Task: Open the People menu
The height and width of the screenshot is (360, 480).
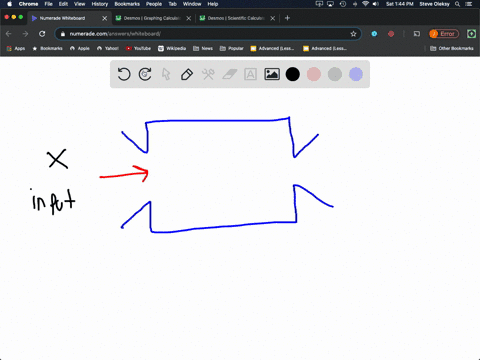Action: [x=154, y=4]
